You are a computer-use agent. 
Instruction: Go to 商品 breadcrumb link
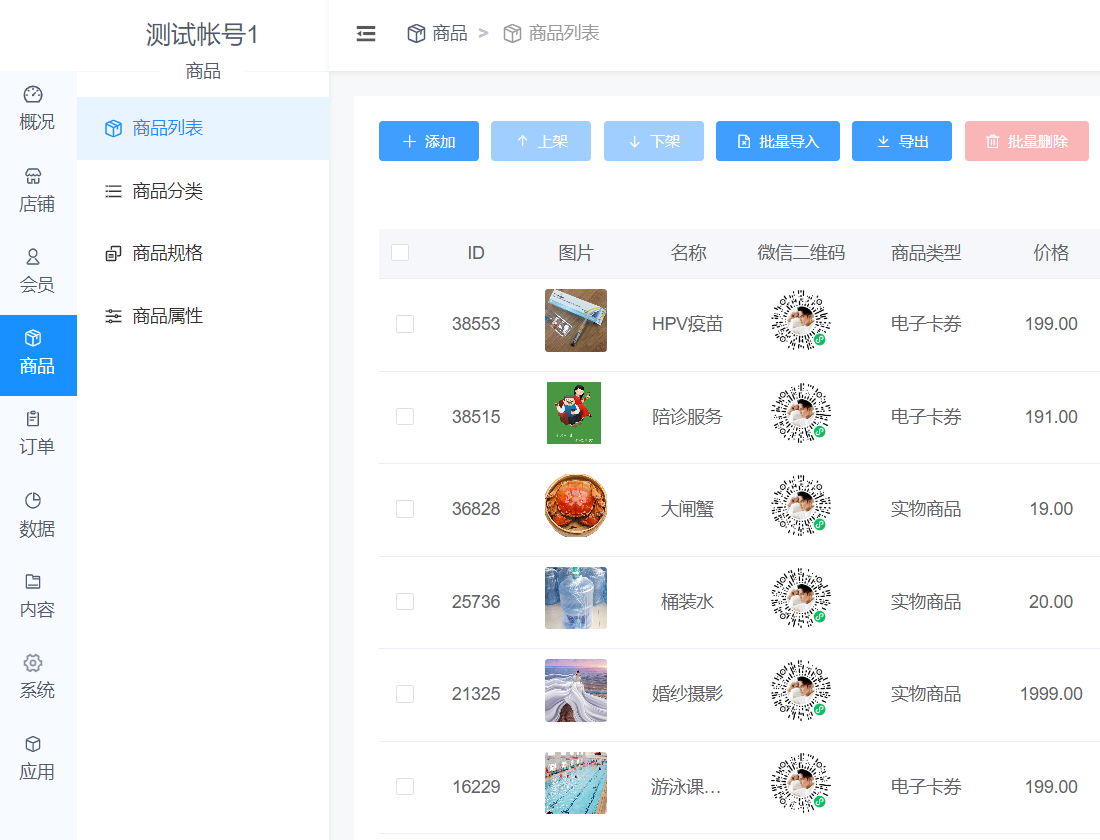(x=450, y=33)
